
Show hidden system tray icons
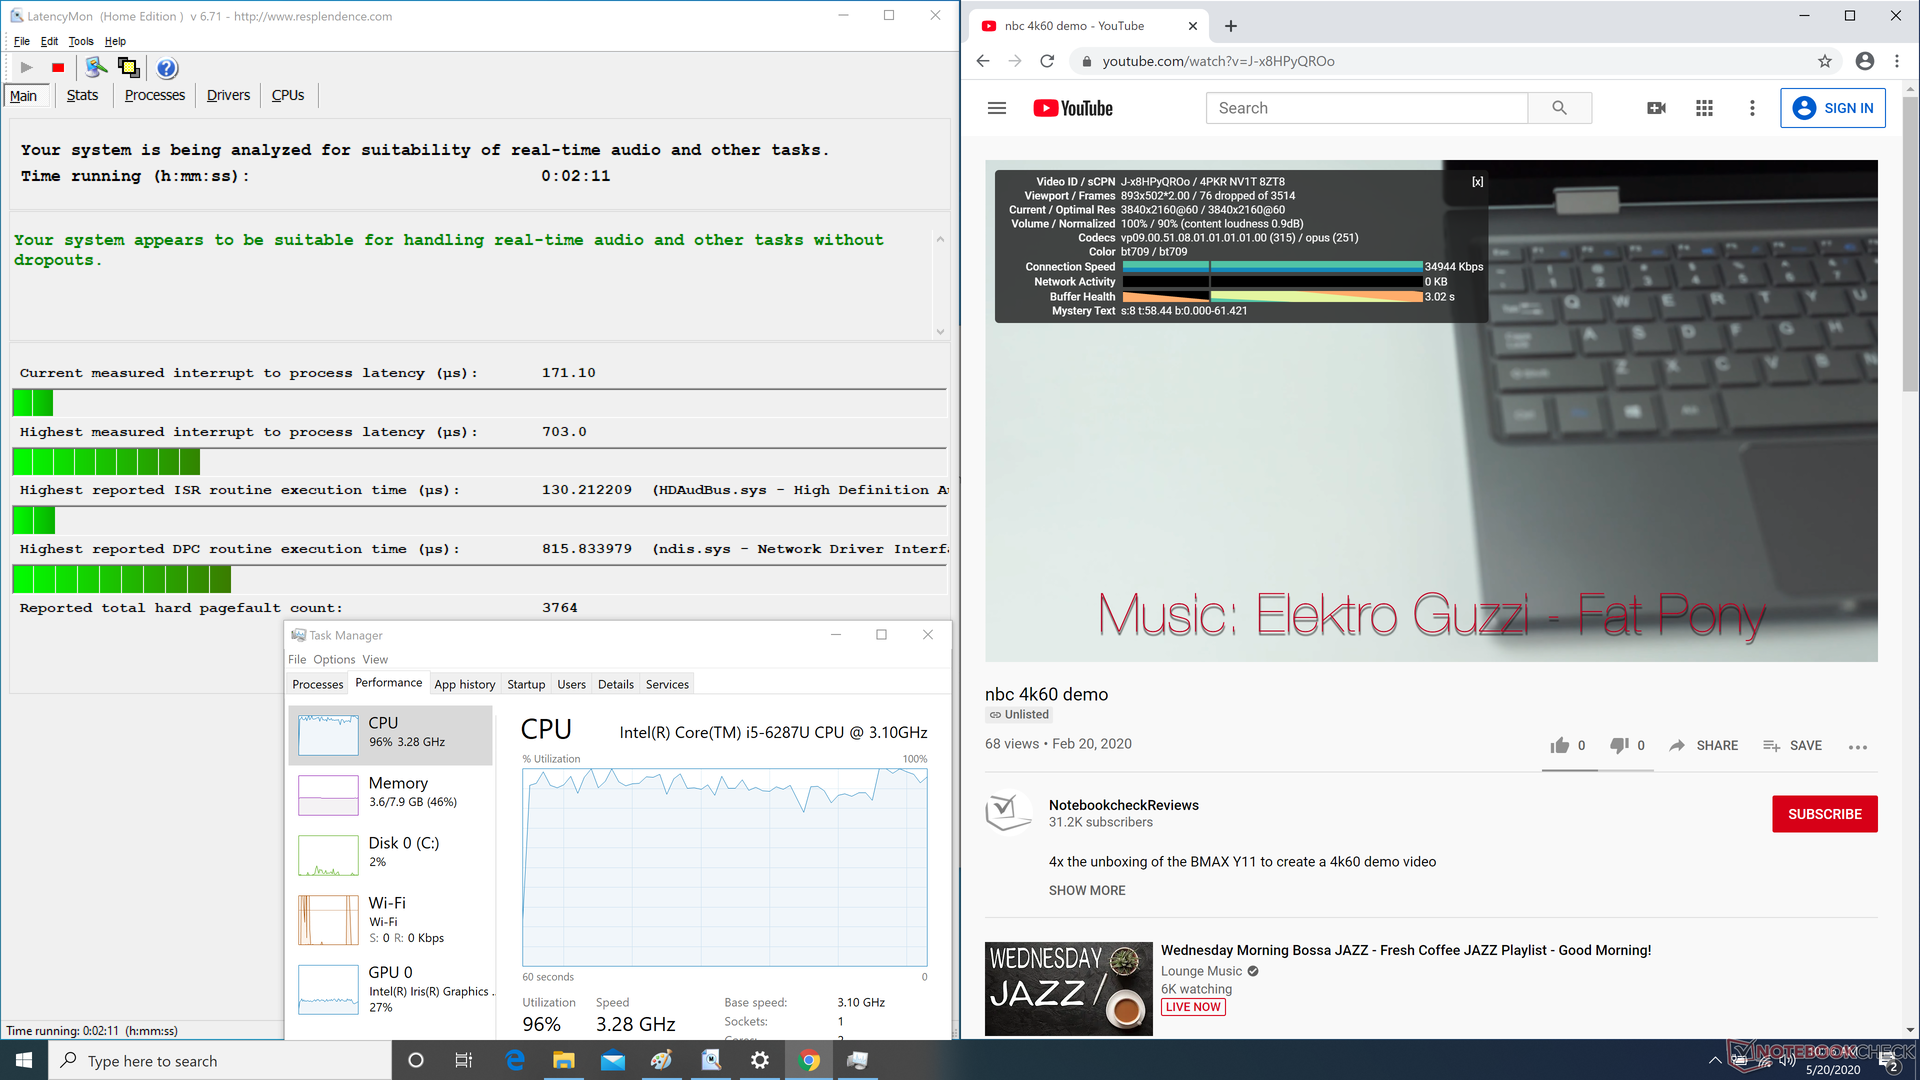click(1714, 1060)
